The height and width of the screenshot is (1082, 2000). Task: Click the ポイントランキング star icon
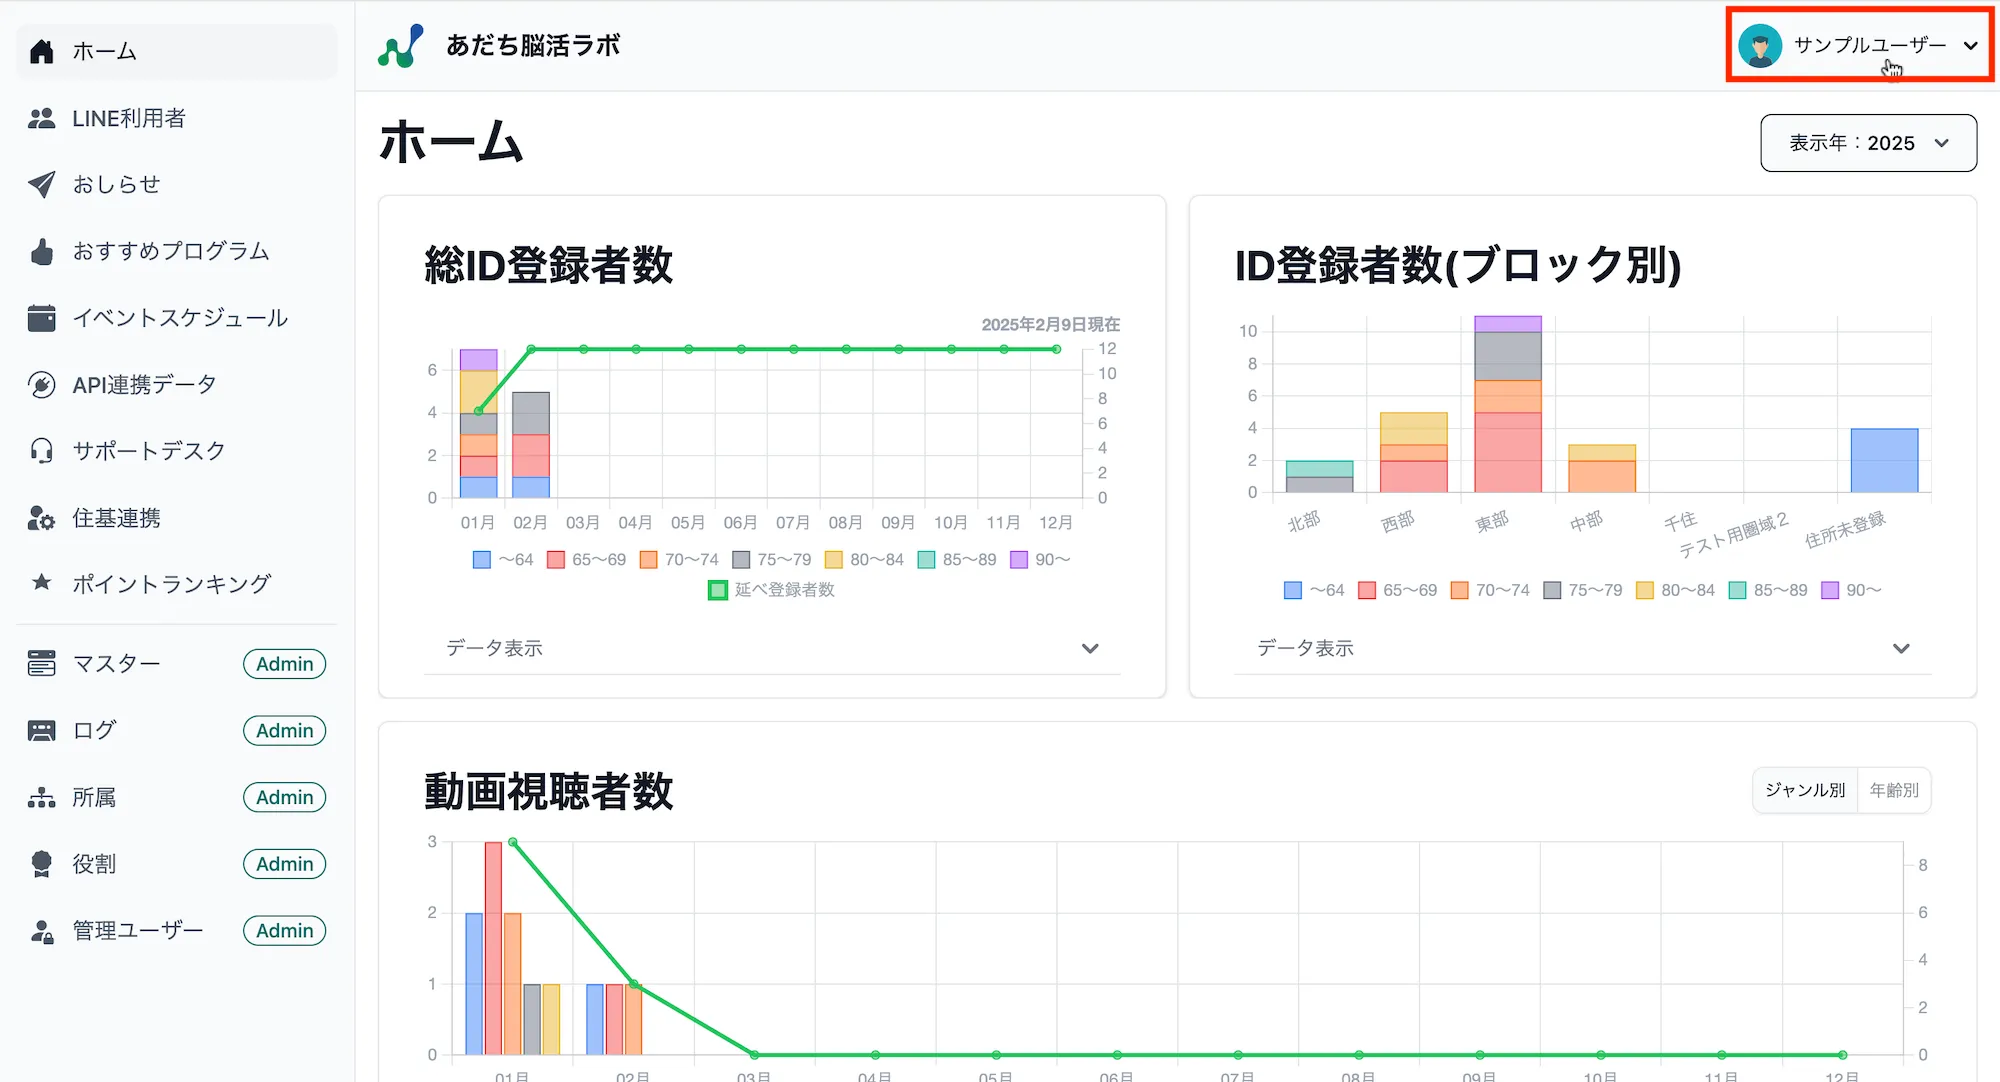[41, 582]
